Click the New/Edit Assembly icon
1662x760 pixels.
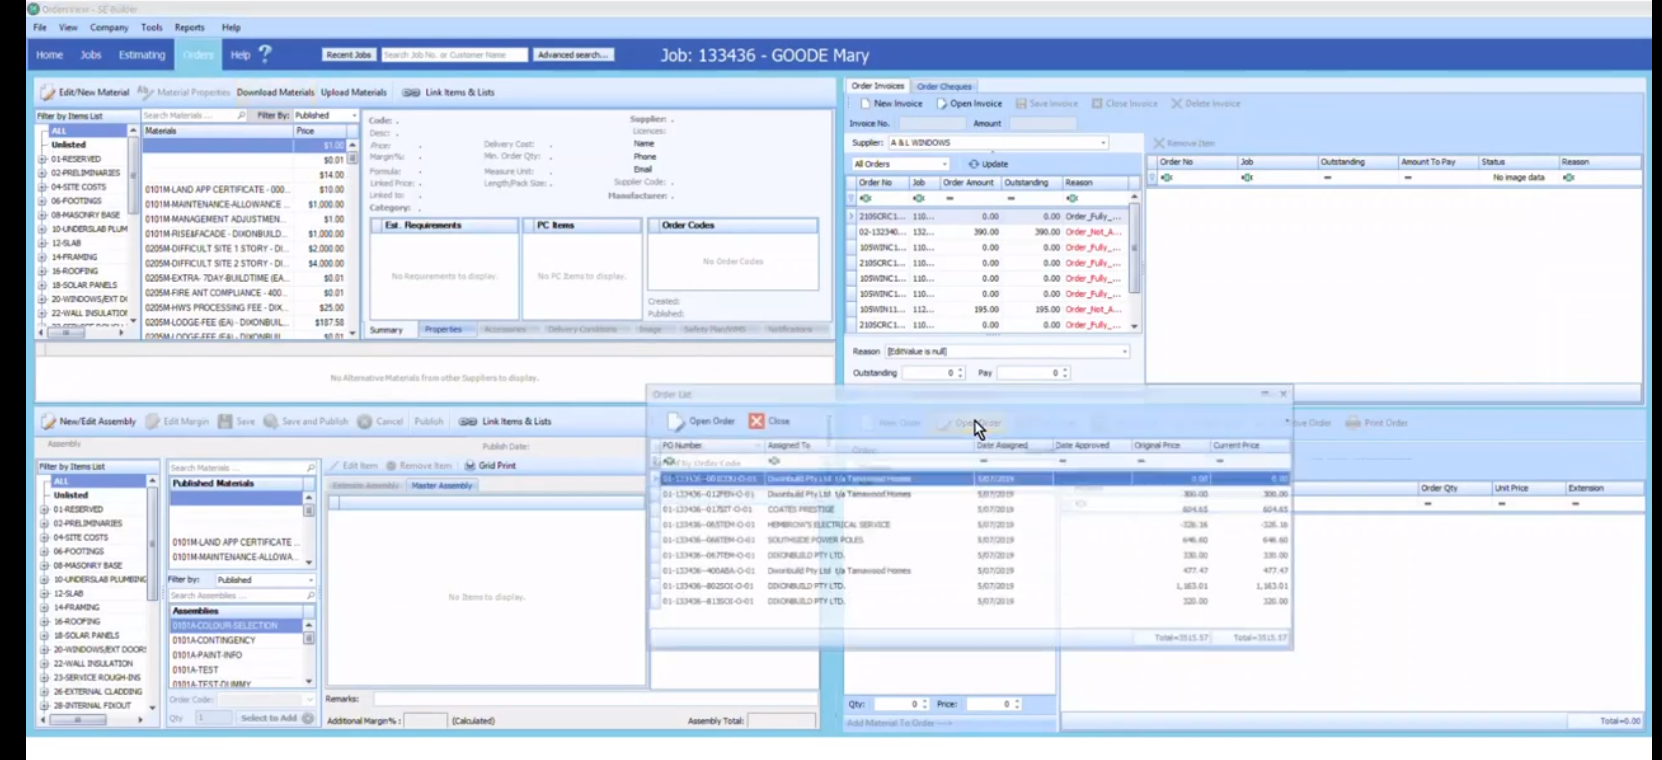tap(48, 421)
